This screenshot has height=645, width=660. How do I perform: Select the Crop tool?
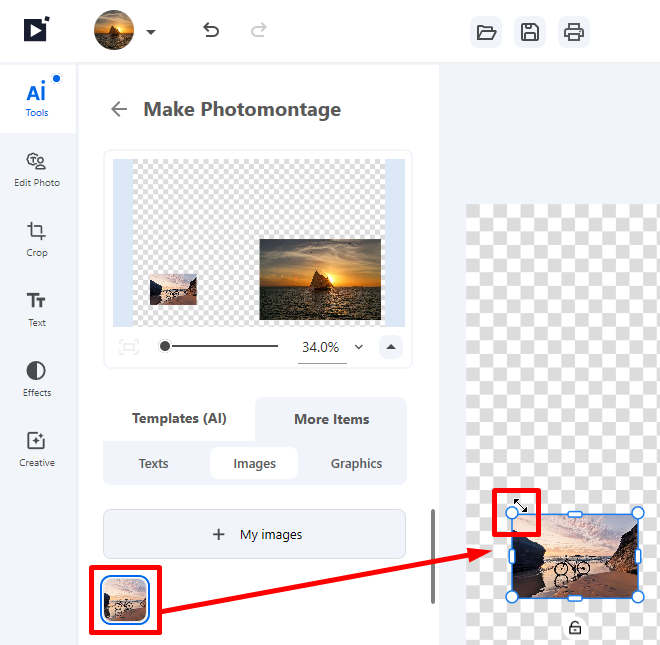point(37,240)
